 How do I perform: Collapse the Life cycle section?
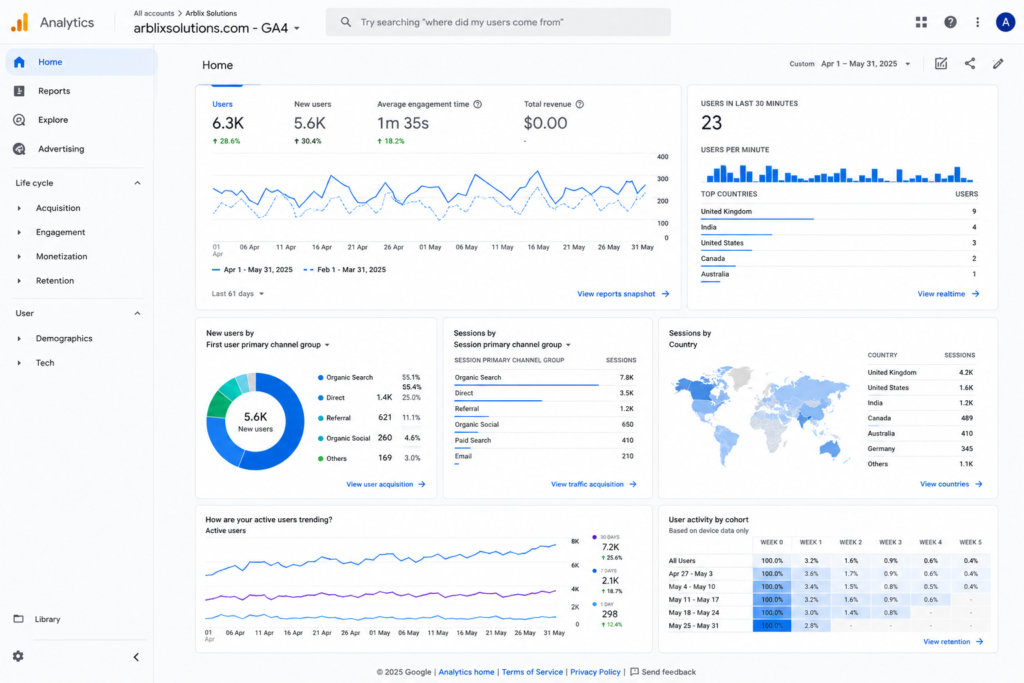(x=137, y=183)
